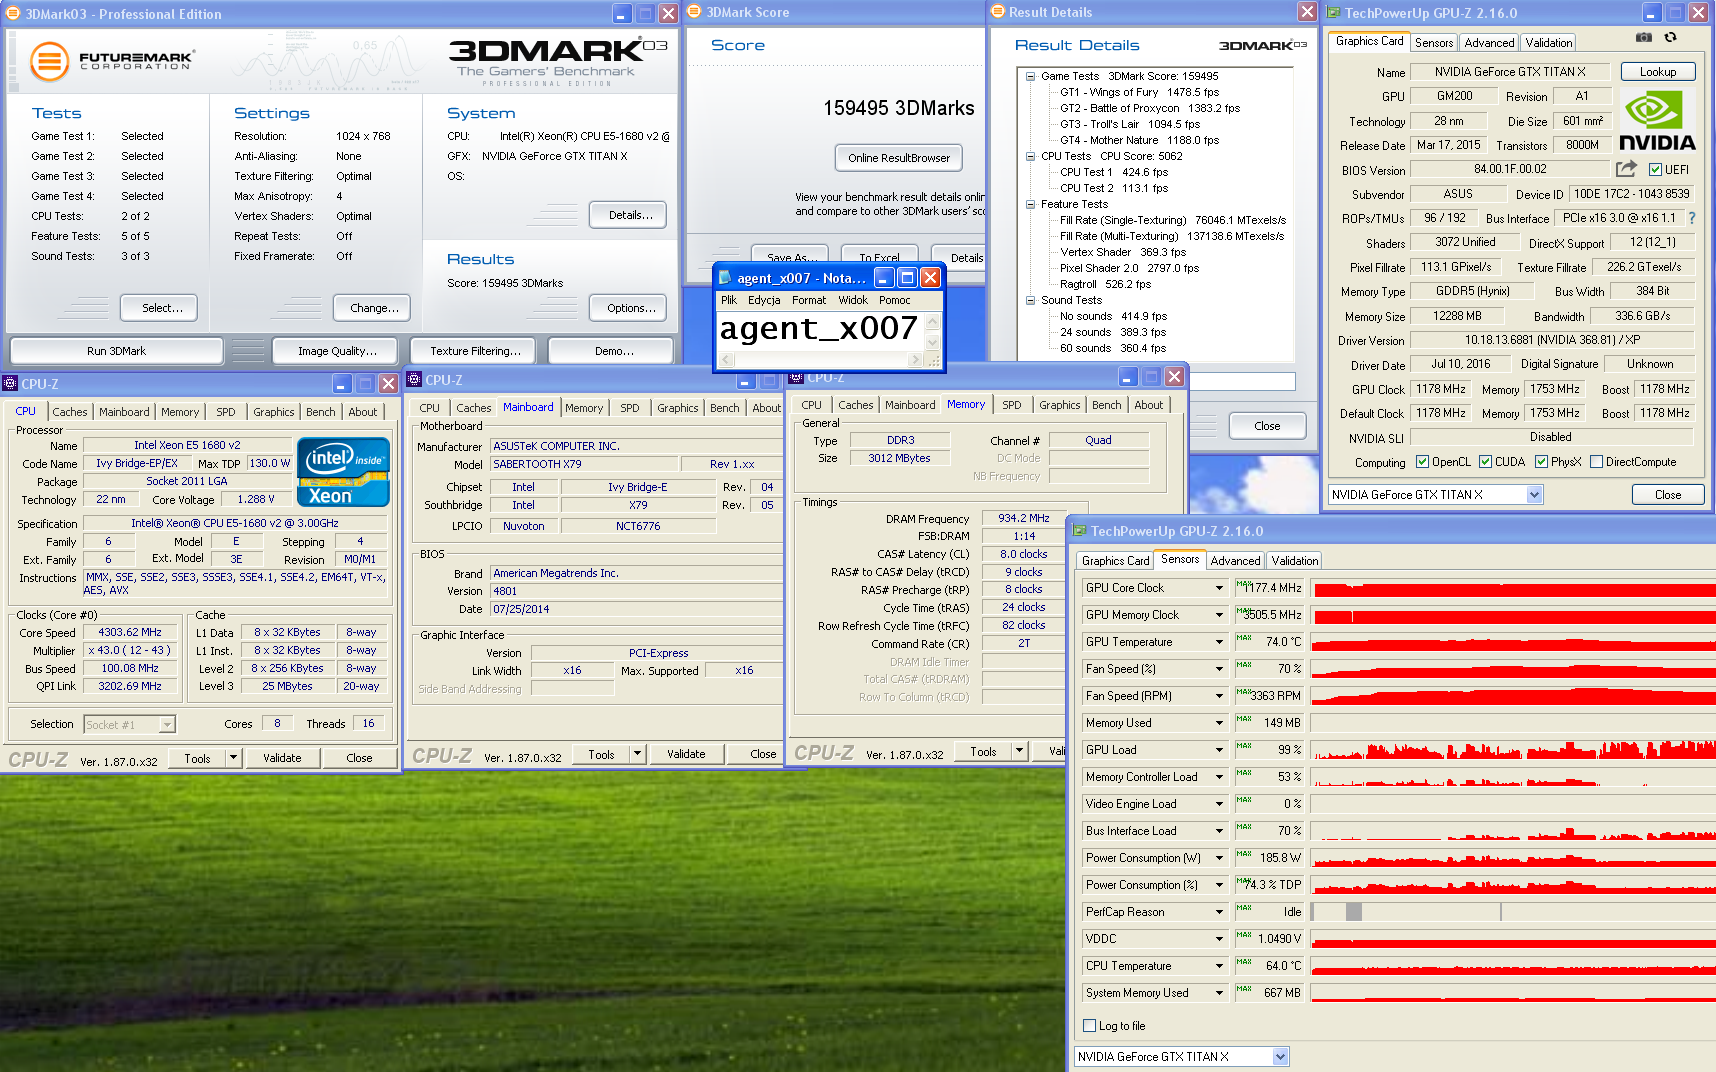Click the GPU Load sensor graph

click(x=1512, y=750)
